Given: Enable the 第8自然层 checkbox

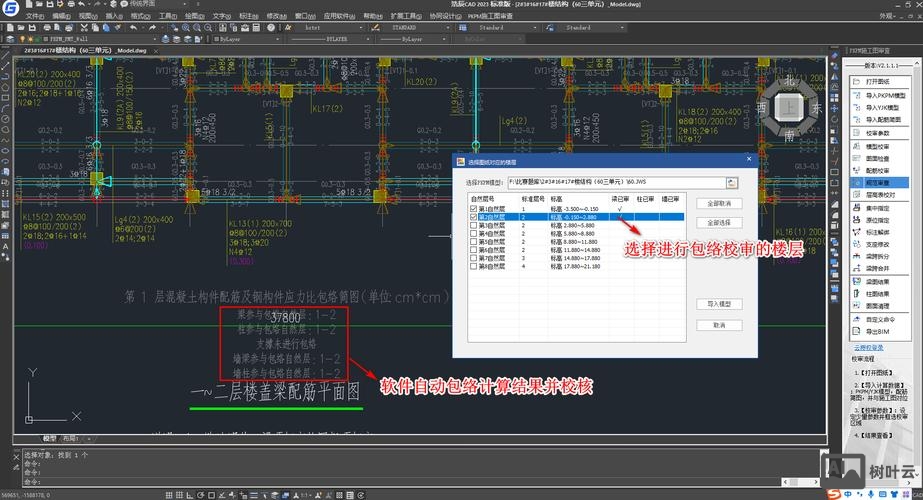Looking at the screenshot, I should click(474, 267).
